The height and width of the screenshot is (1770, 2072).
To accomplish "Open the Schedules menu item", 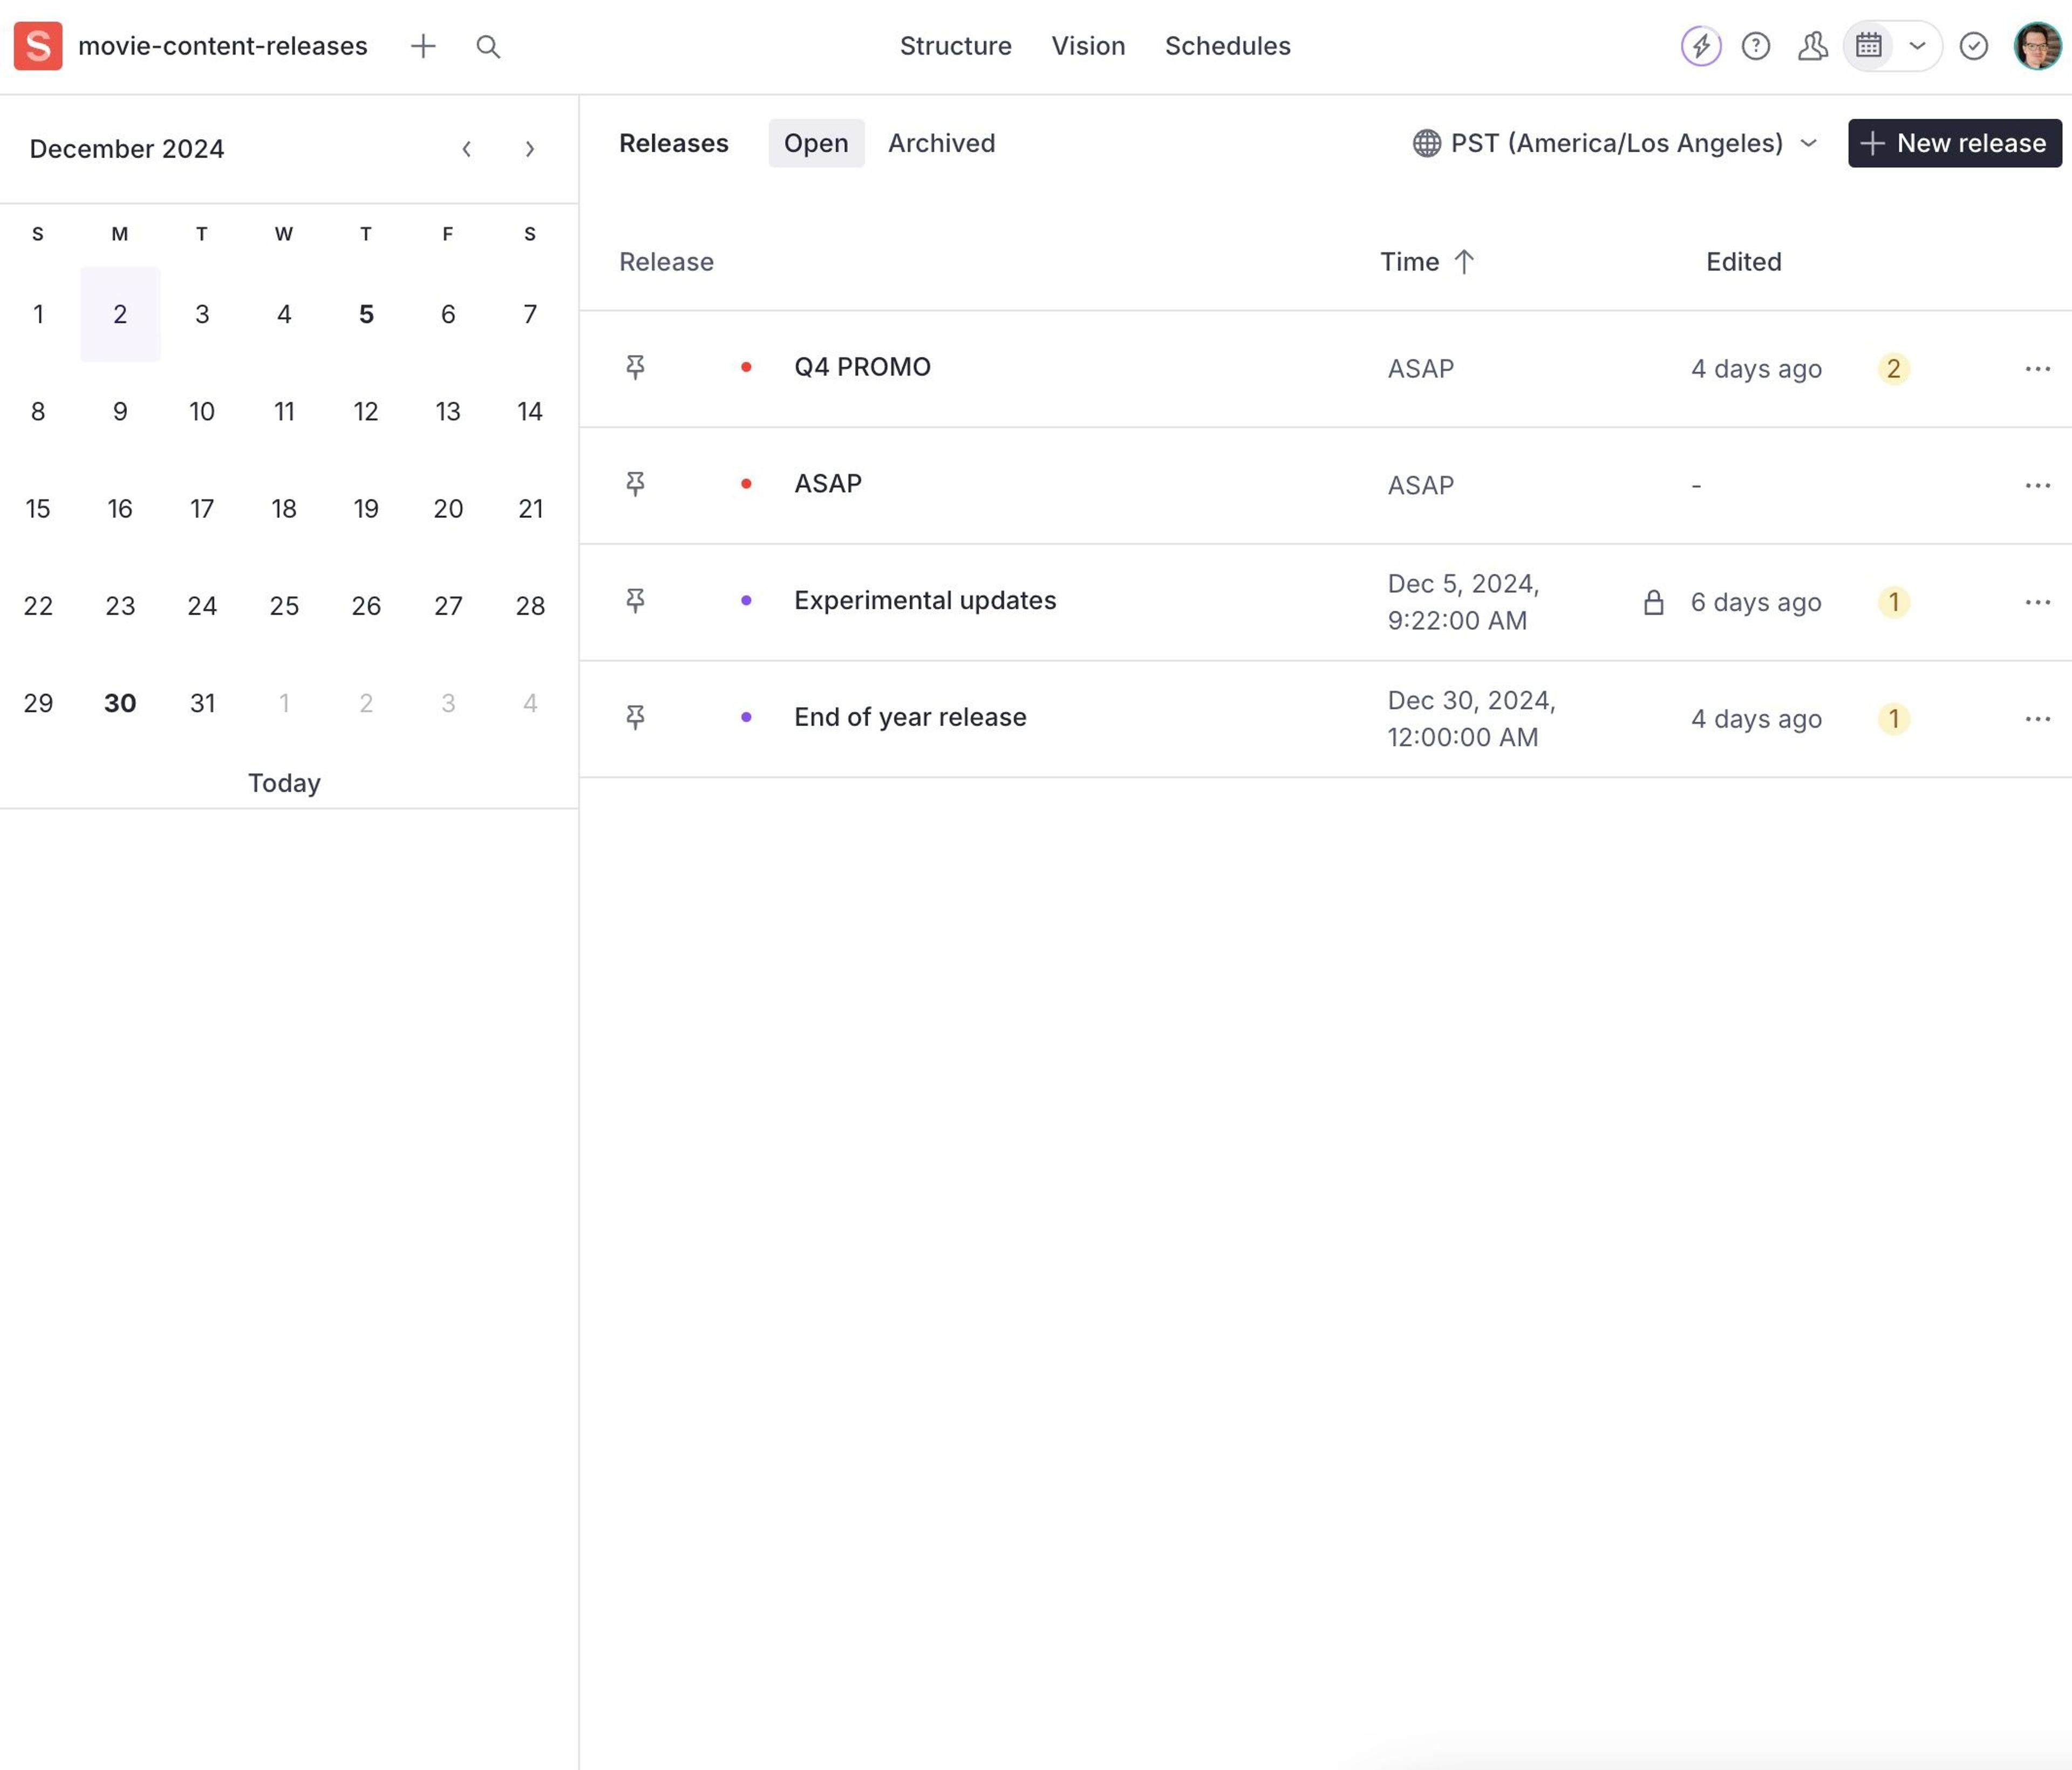I will point(1227,46).
